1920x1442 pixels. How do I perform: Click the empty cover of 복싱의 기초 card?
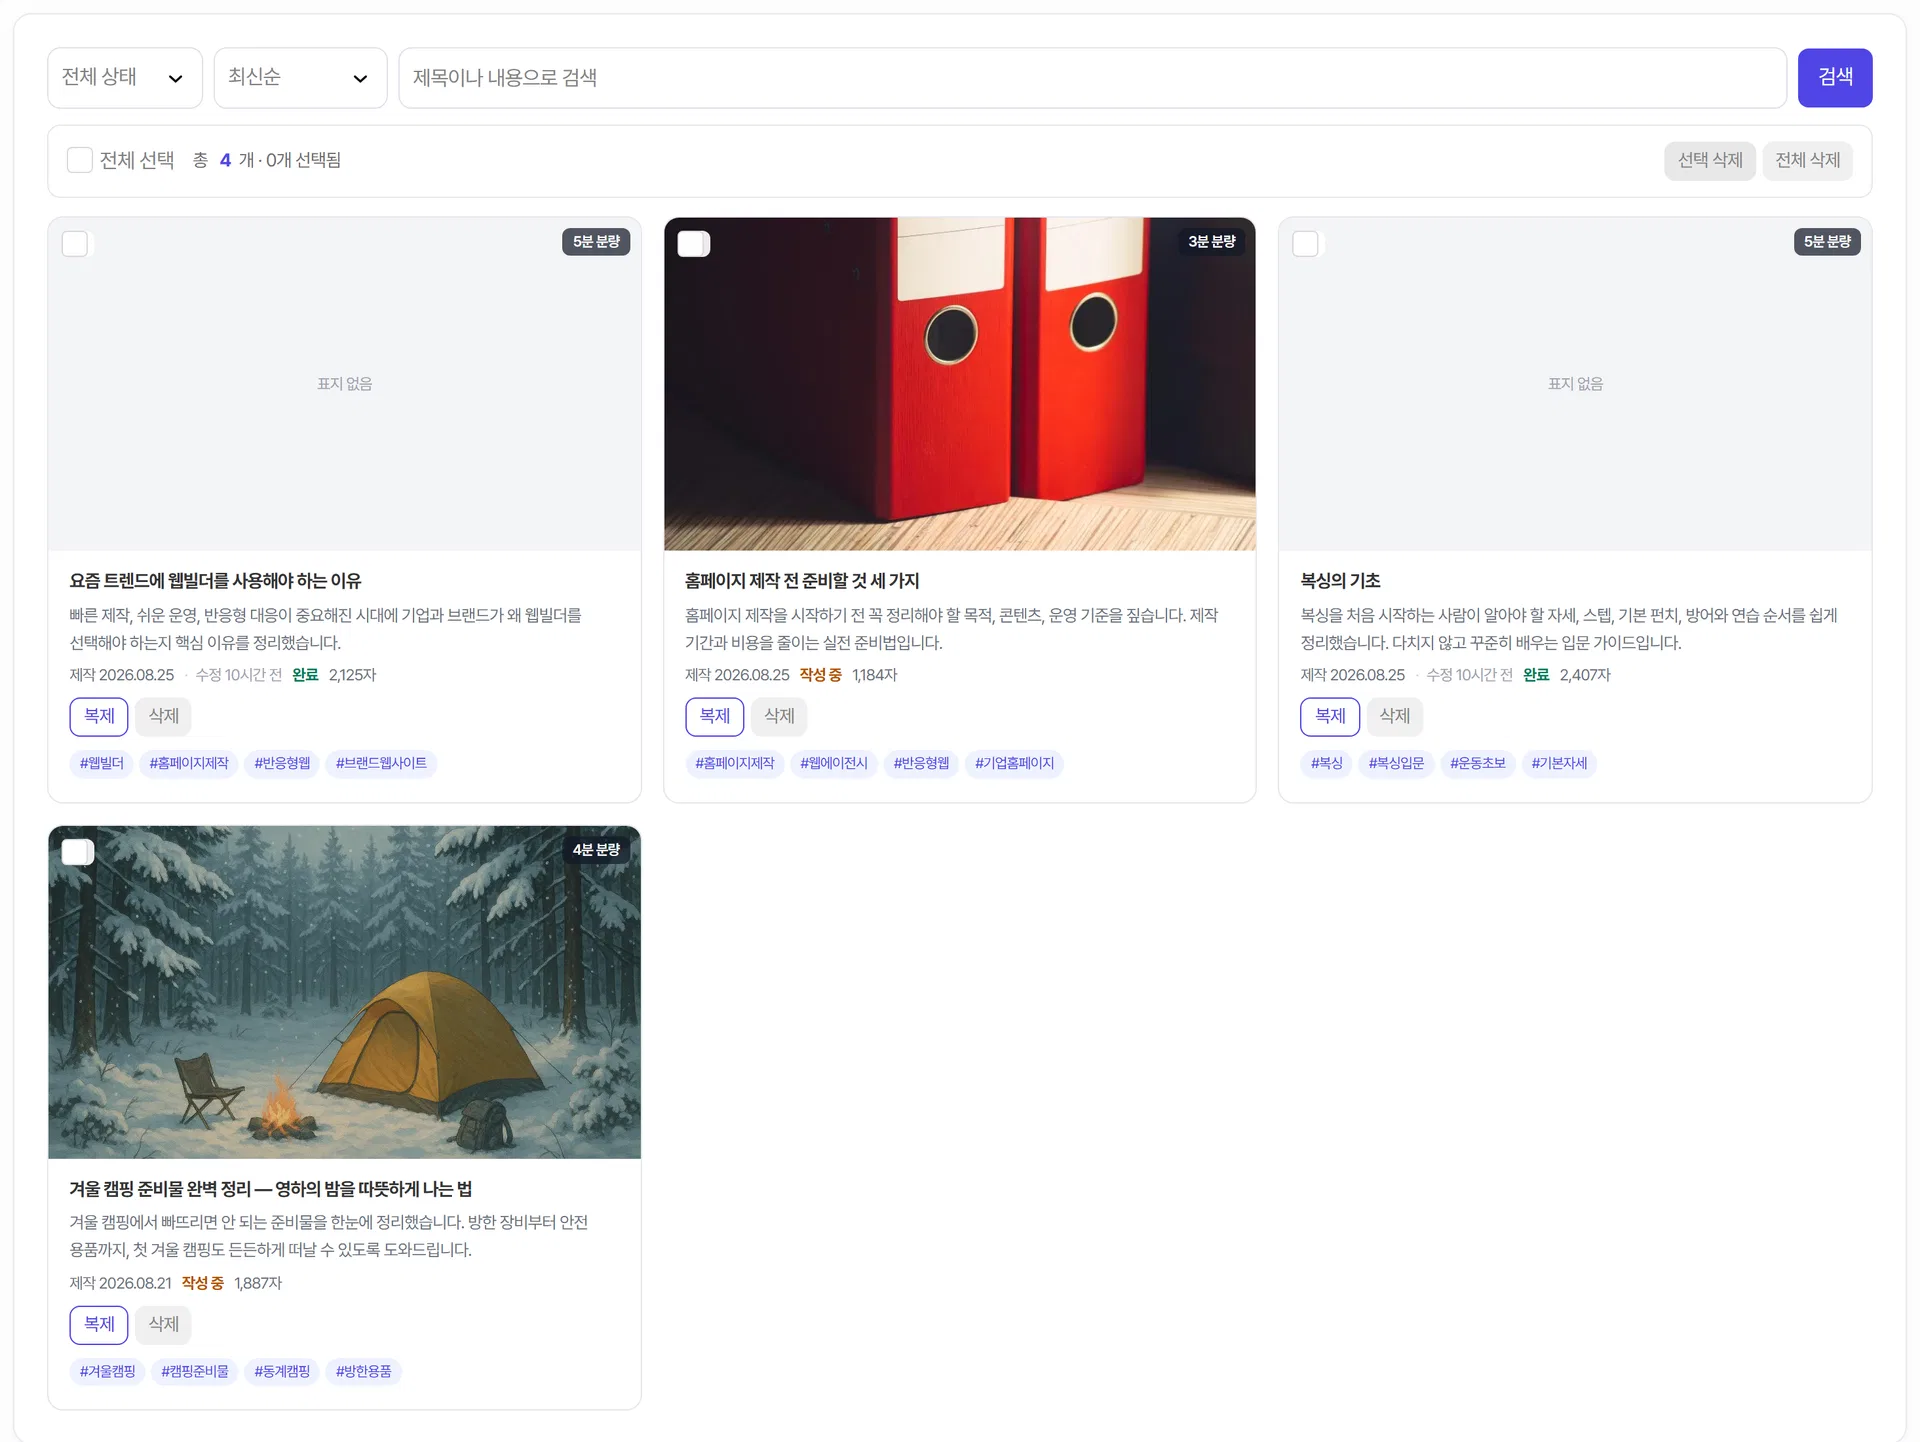1575,384
